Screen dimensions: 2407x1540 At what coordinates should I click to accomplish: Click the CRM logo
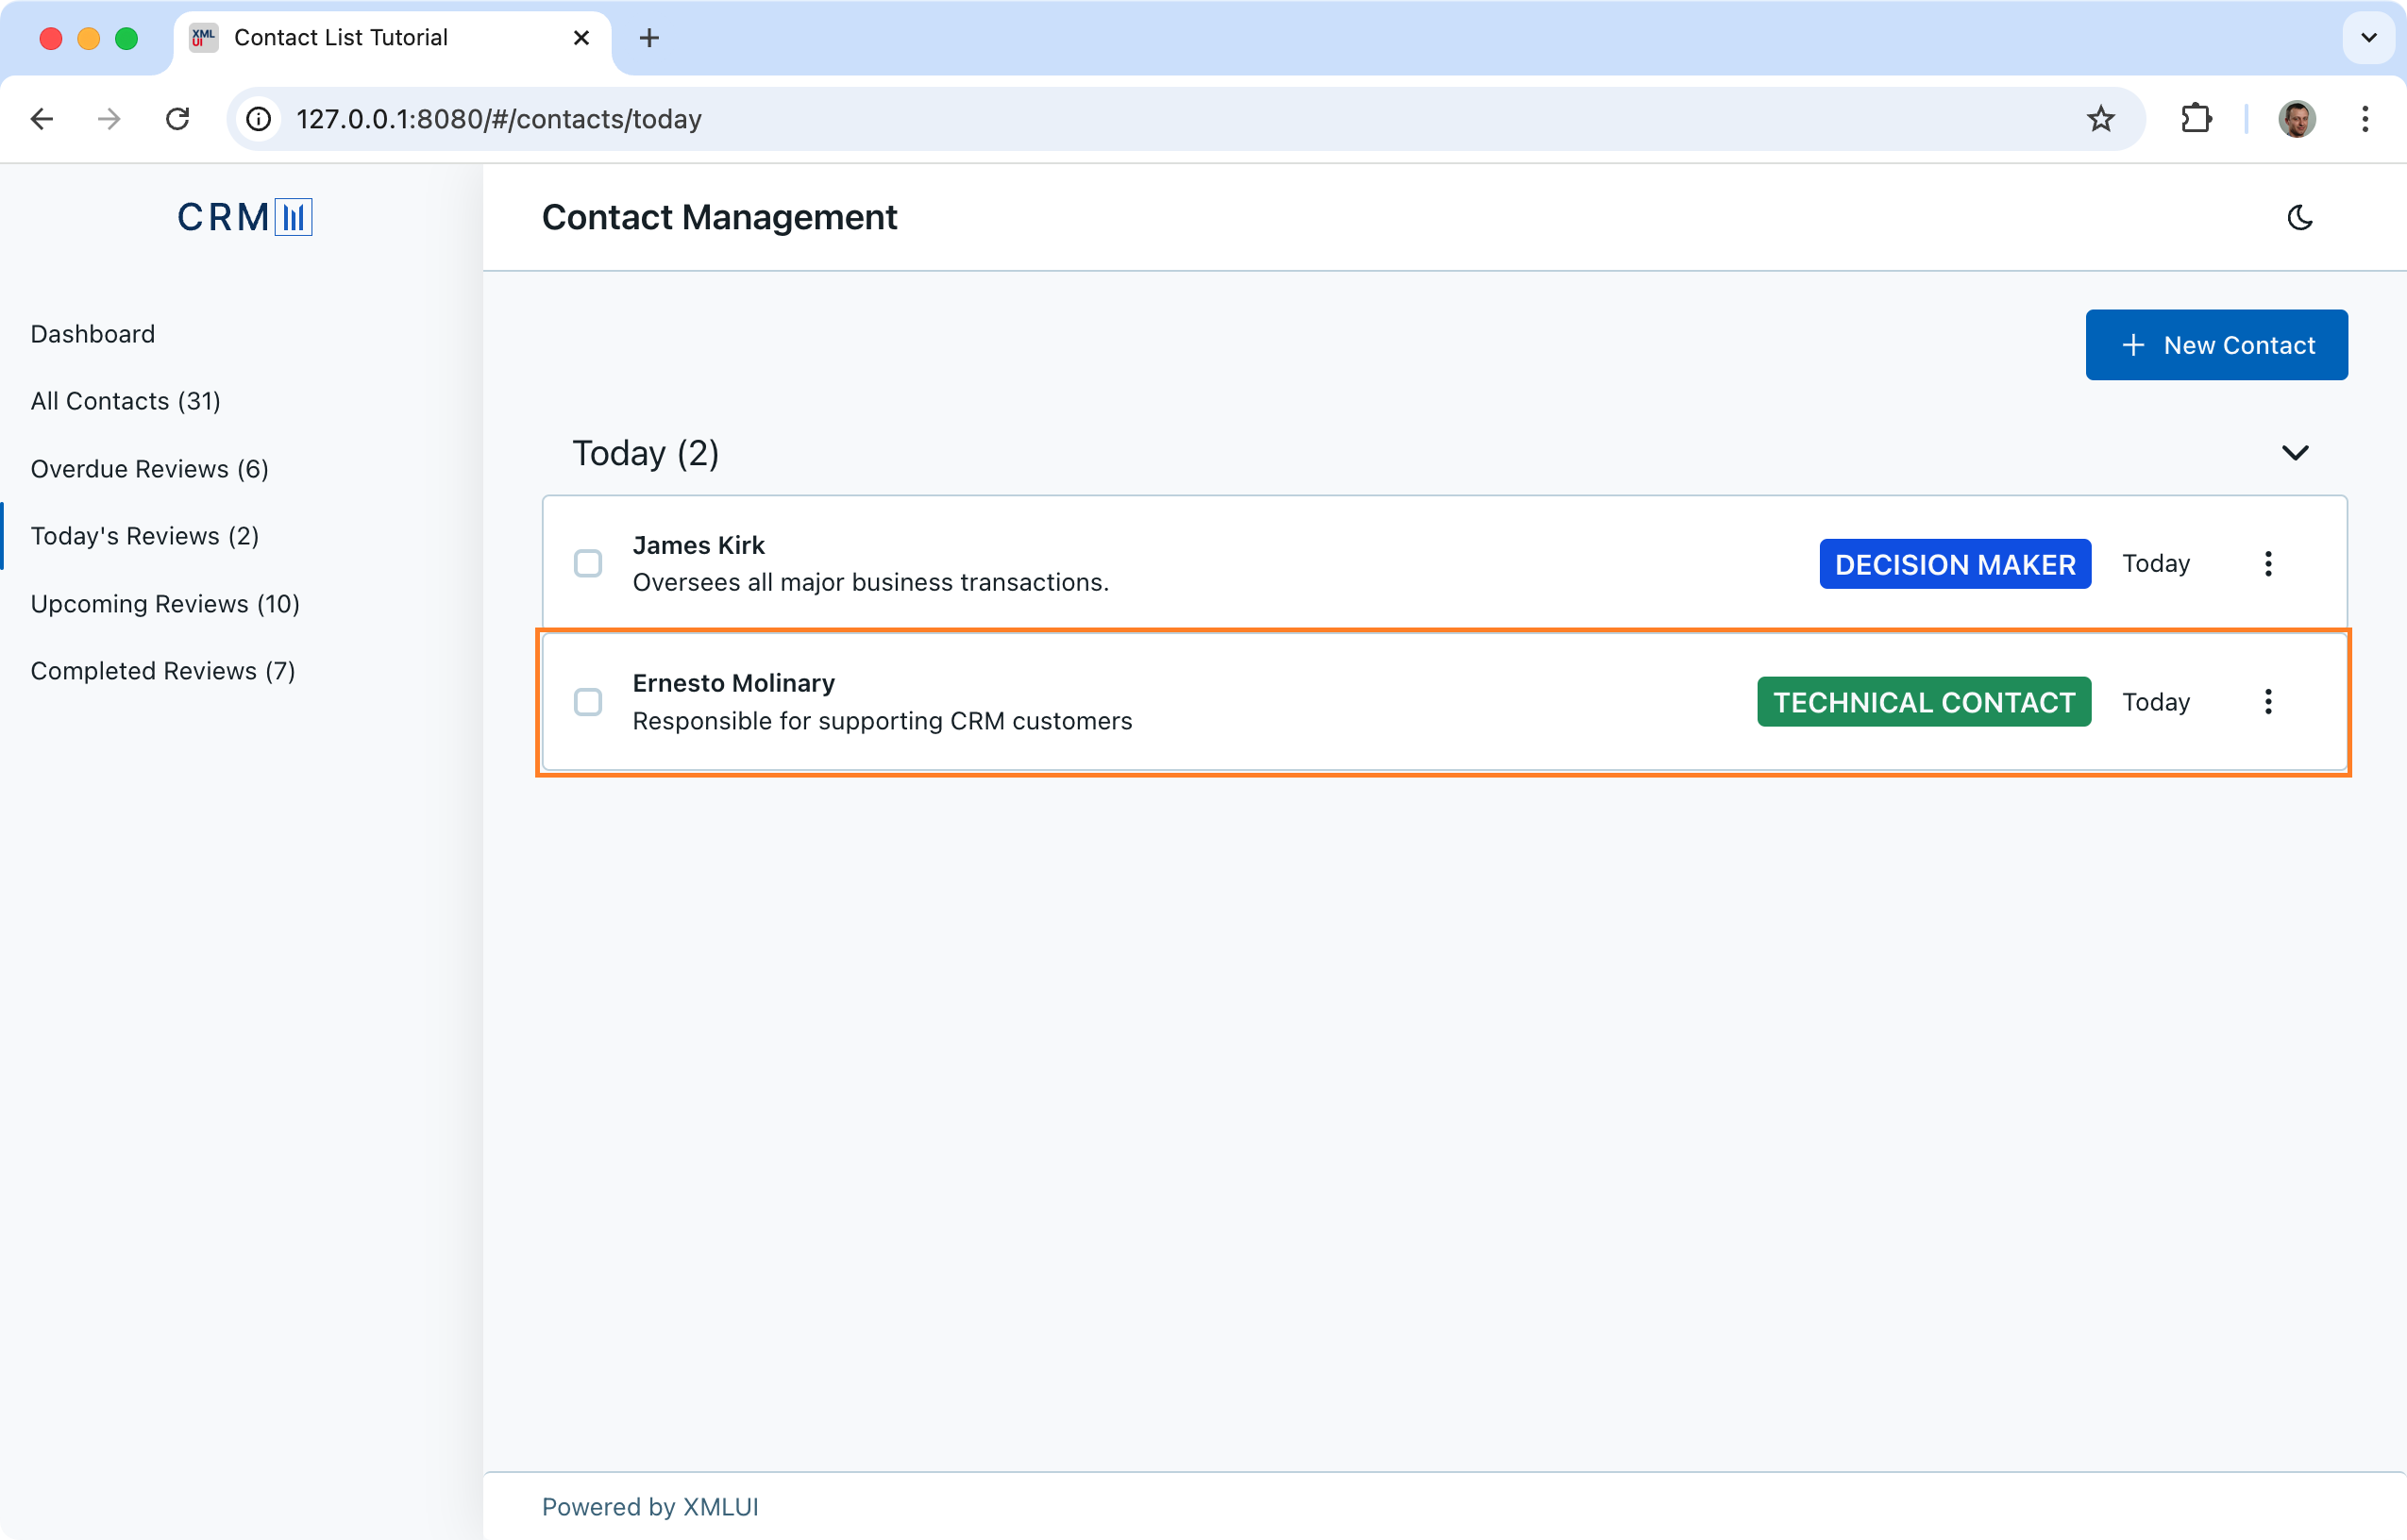pos(245,217)
